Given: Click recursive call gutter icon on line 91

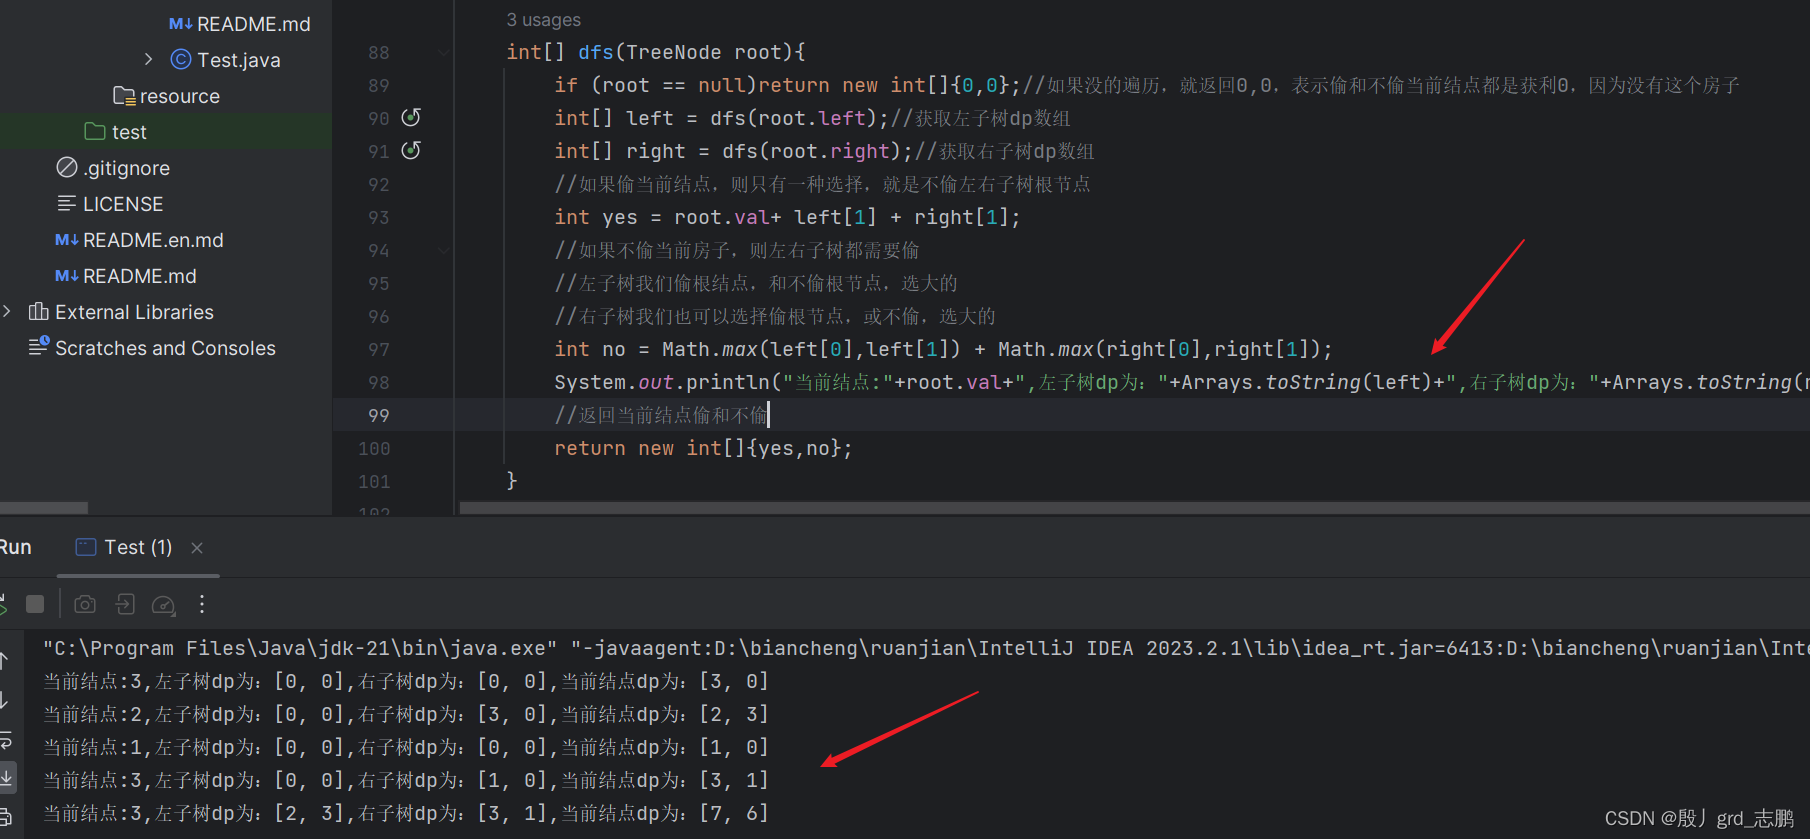Looking at the screenshot, I should point(411,151).
